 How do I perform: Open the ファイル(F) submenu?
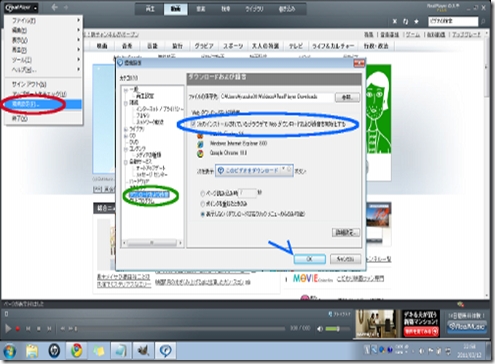pyautogui.click(x=43, y=21)
